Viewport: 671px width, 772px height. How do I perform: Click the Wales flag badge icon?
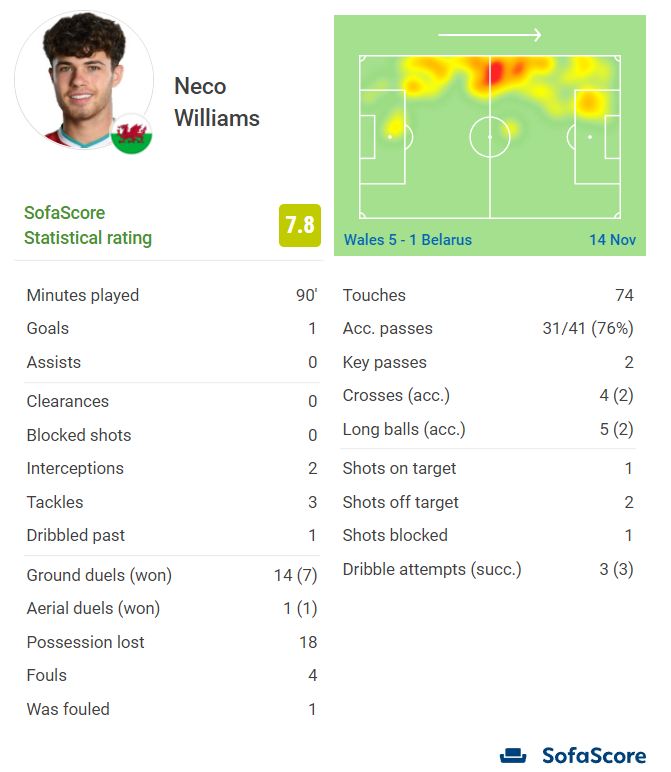131,133
